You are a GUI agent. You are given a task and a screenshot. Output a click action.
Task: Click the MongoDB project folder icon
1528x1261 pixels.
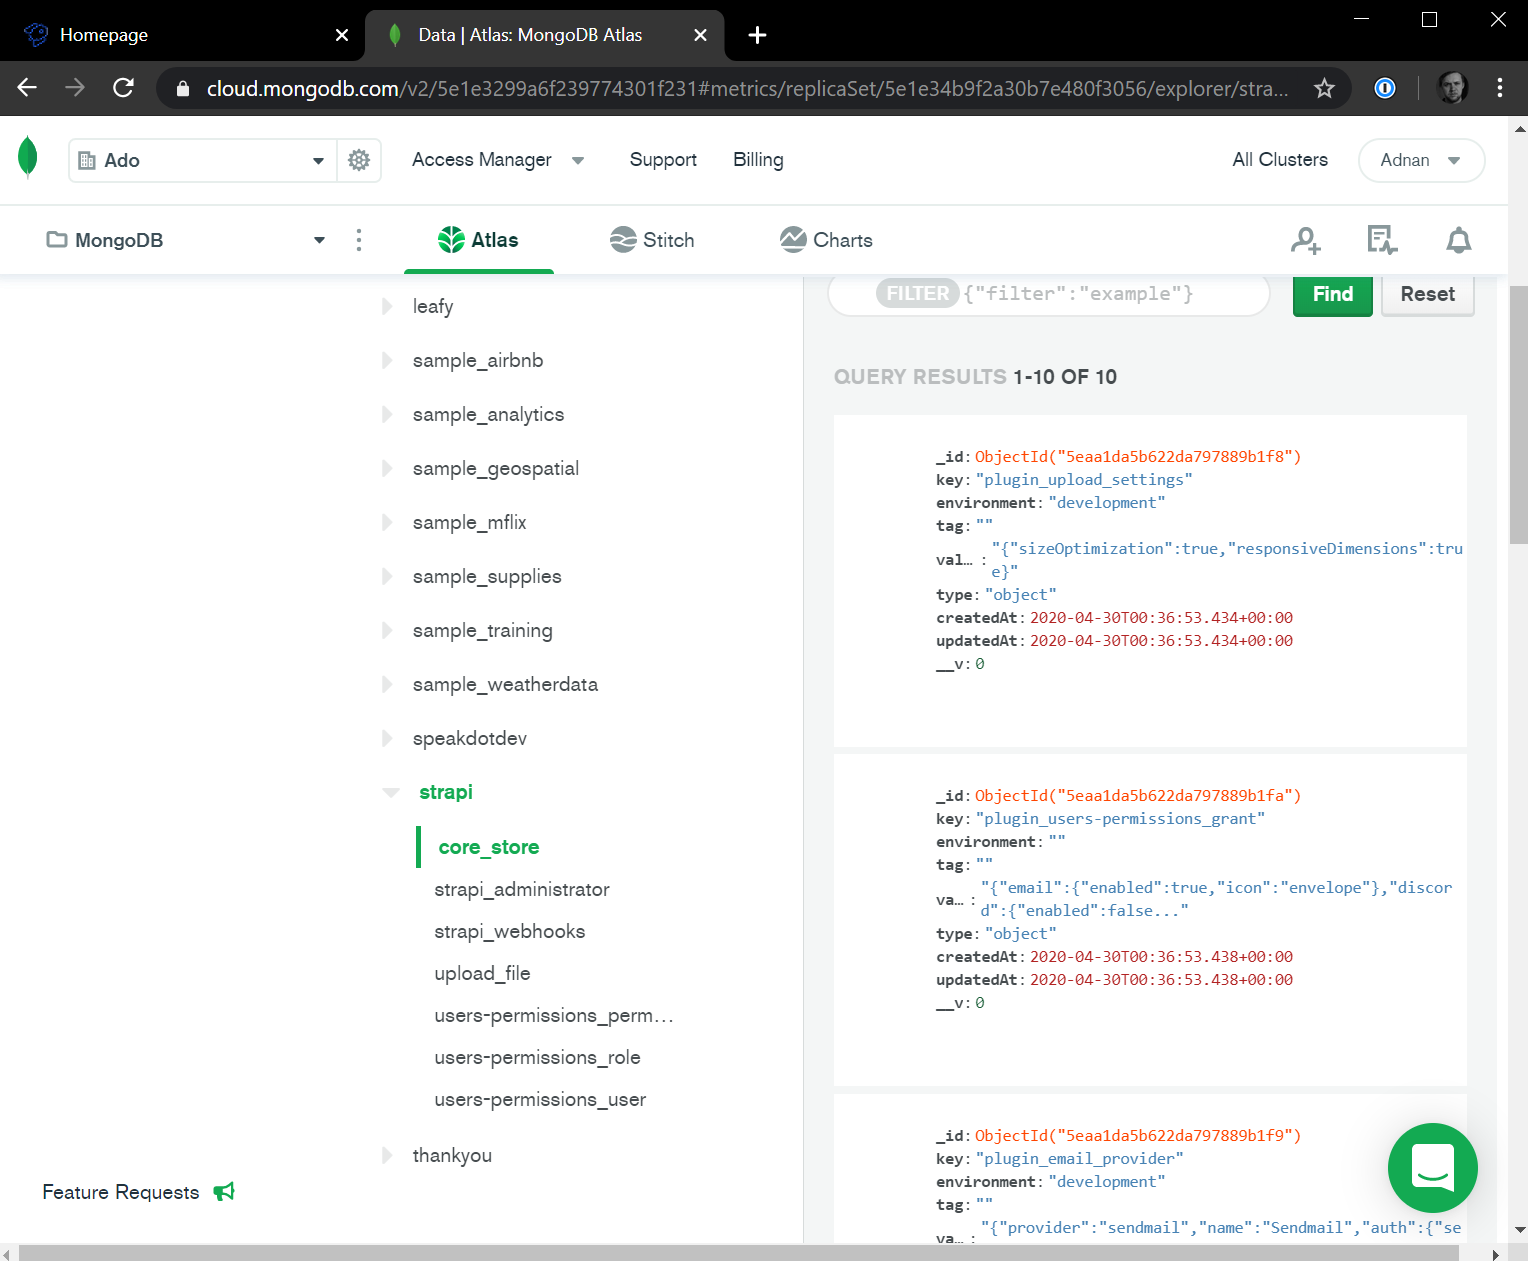point(57,240)
